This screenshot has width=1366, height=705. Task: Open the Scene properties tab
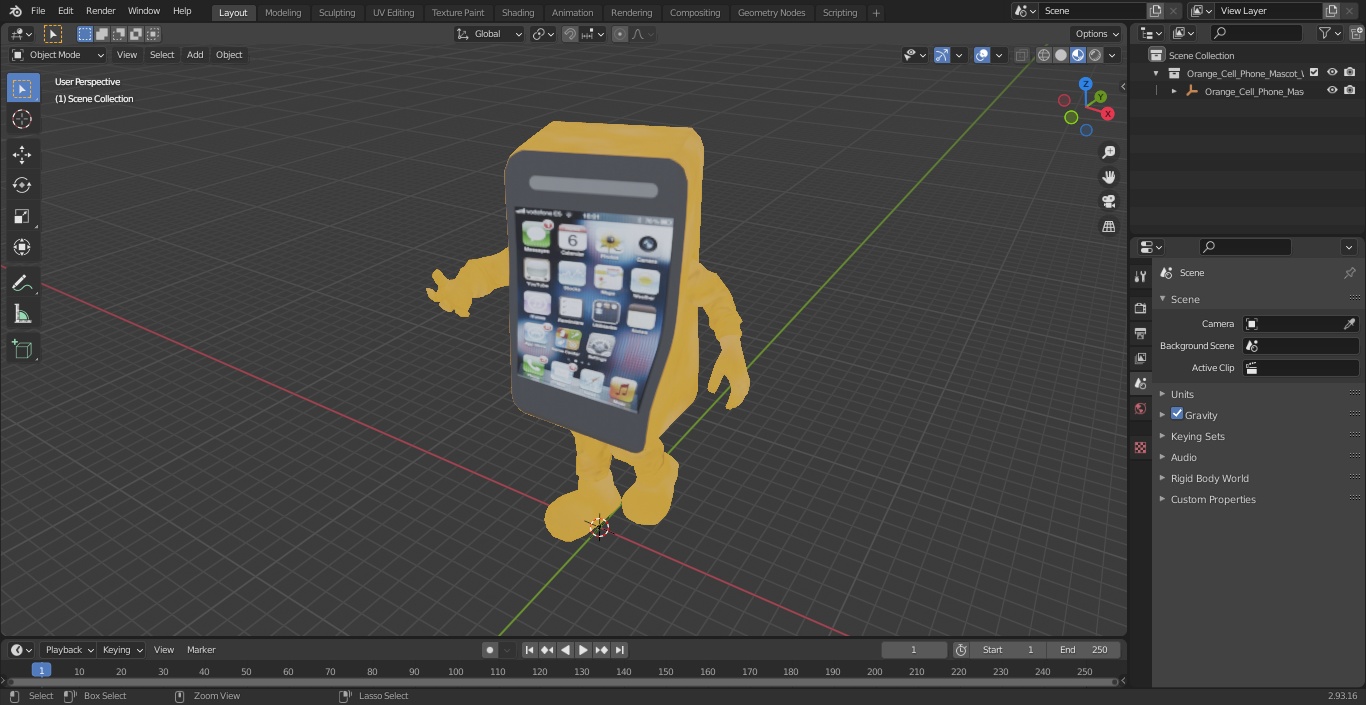1140,383
